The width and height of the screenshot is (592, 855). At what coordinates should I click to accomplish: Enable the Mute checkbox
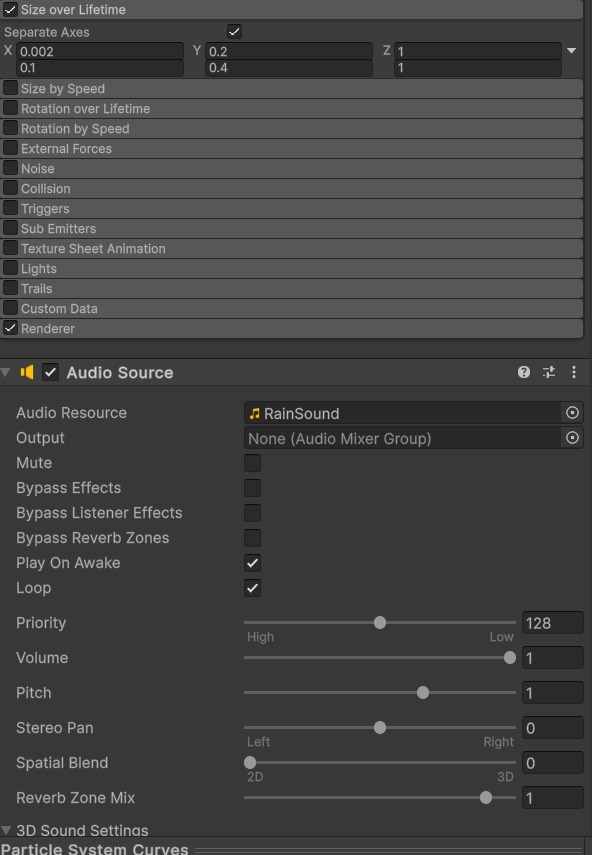(252, 463)
